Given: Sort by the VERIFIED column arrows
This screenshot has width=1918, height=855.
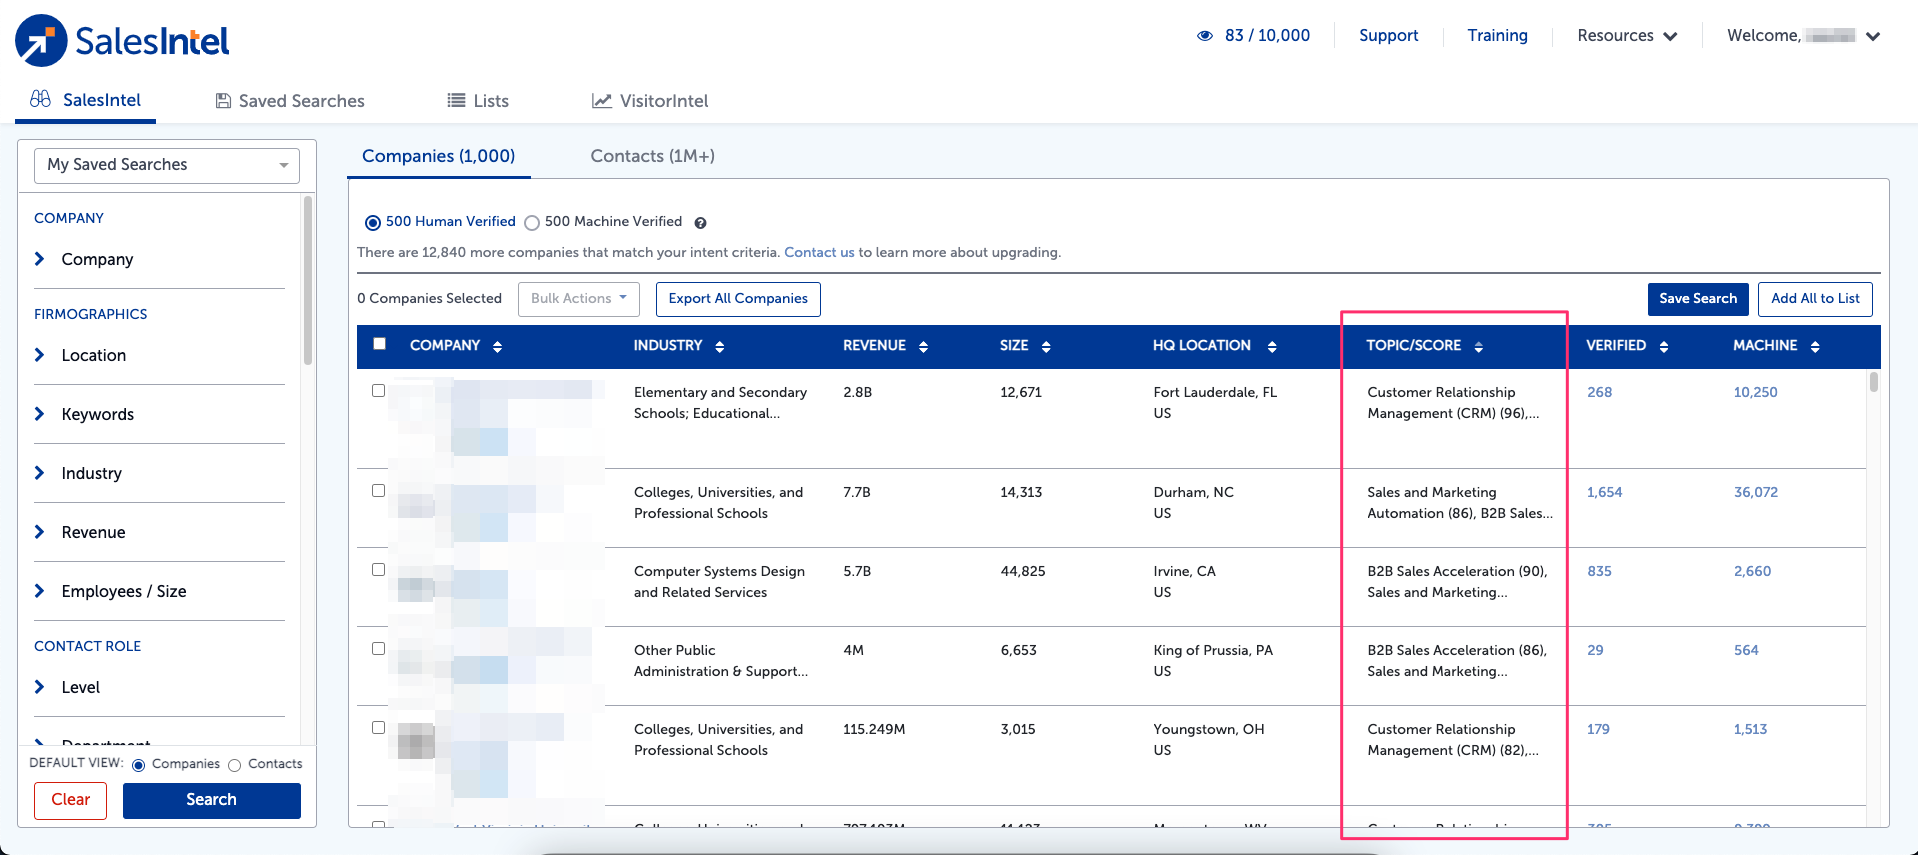Looking at the screenshot, I should 1664,346.
